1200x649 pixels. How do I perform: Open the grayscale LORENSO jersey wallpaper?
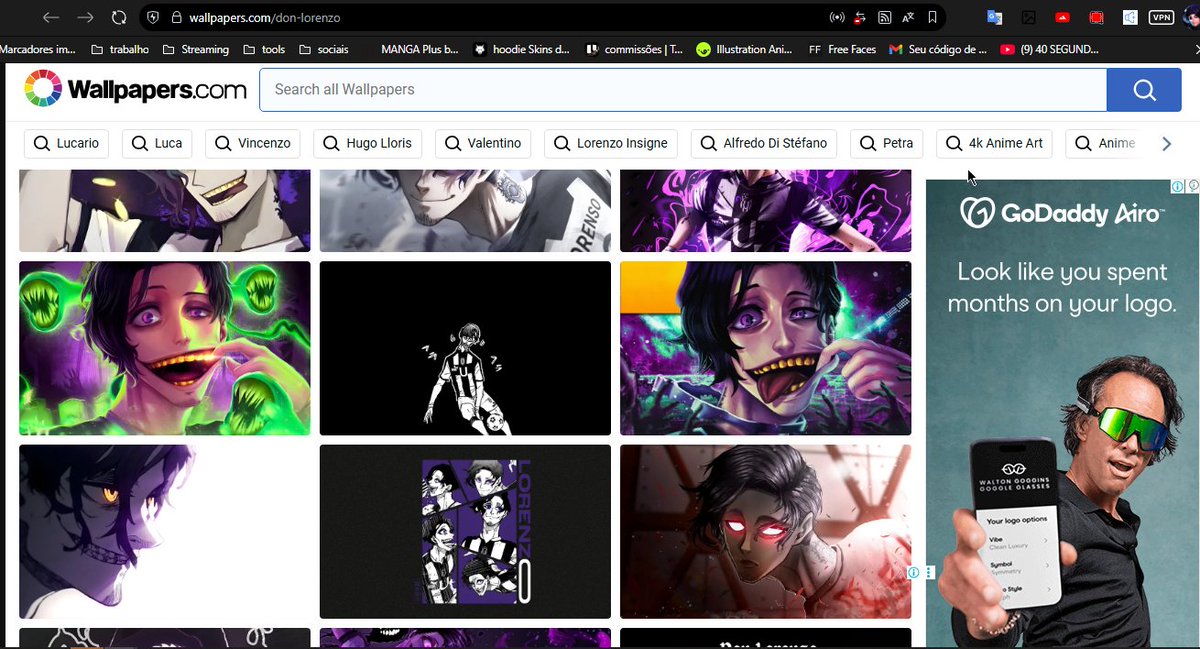[x=465, y=210]
